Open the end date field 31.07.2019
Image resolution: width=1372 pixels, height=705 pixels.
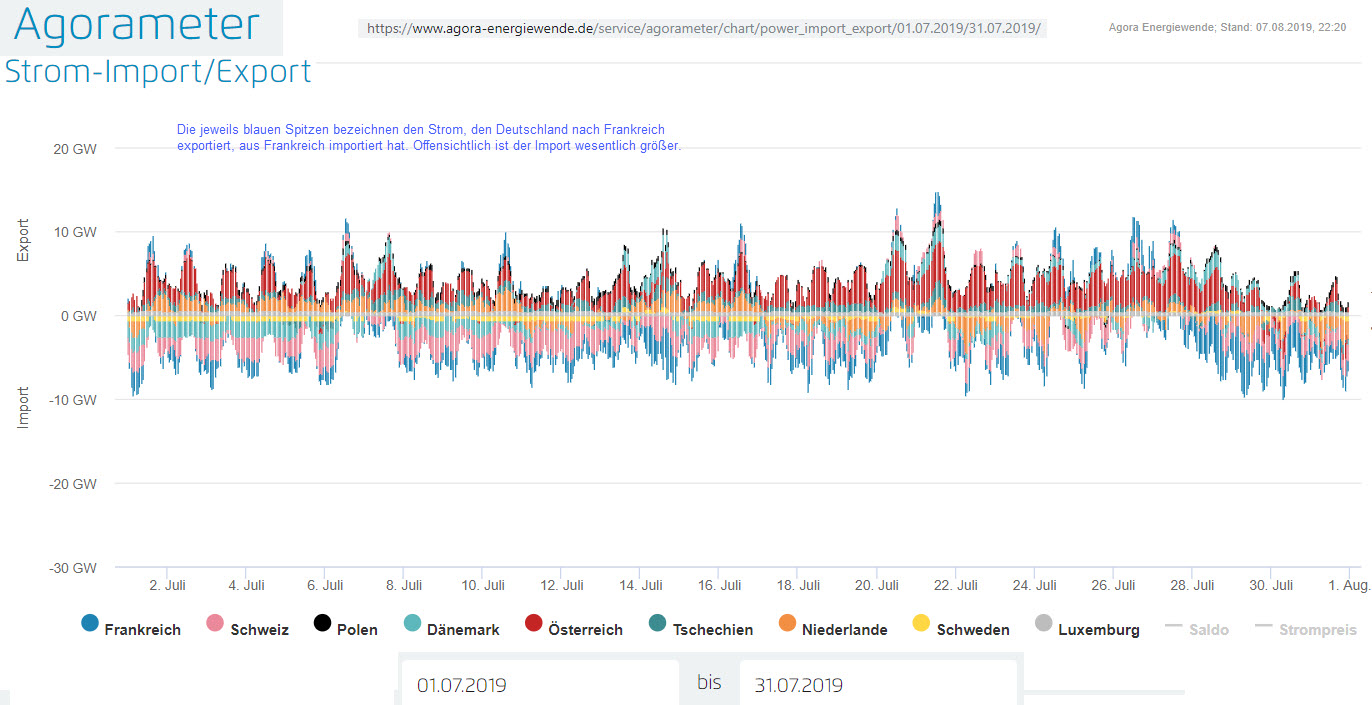coord(877,685)
